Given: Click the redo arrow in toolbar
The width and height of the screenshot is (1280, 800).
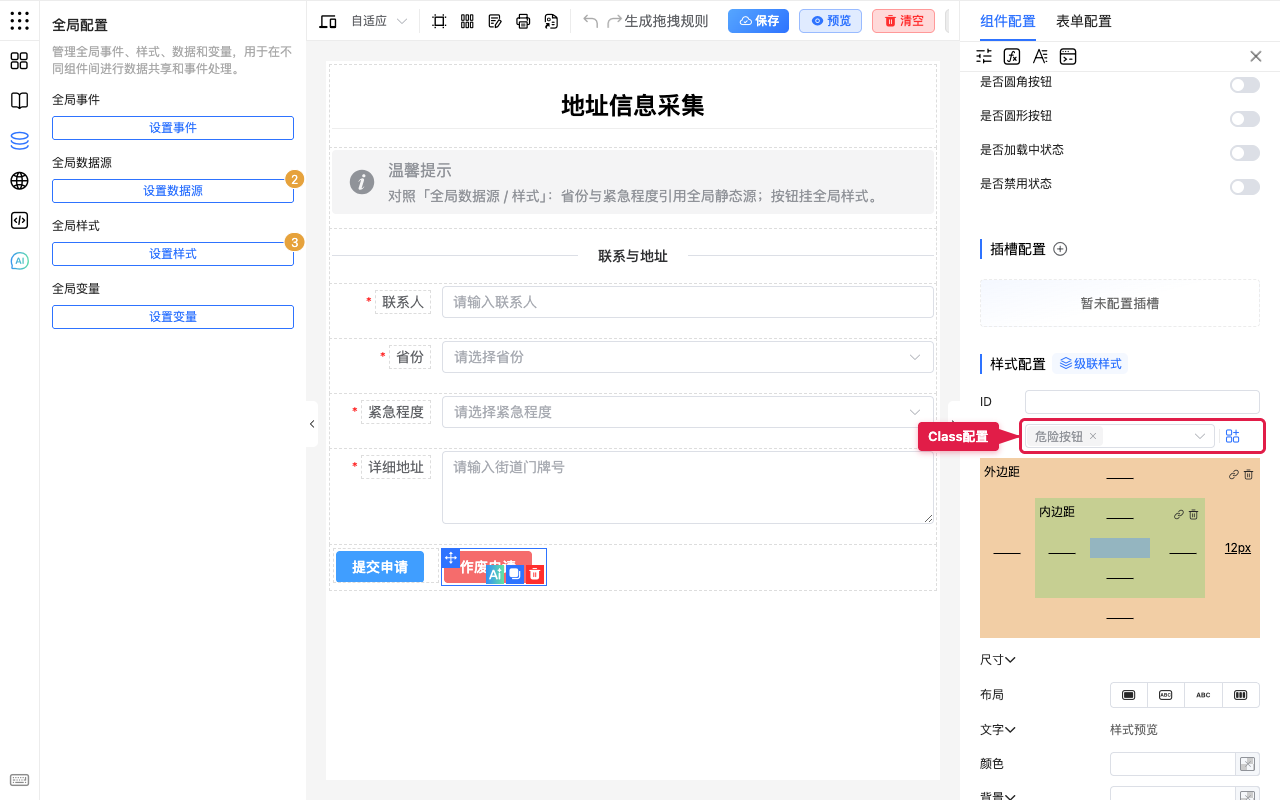Looking at the screenshot, I should pos(615,21).
